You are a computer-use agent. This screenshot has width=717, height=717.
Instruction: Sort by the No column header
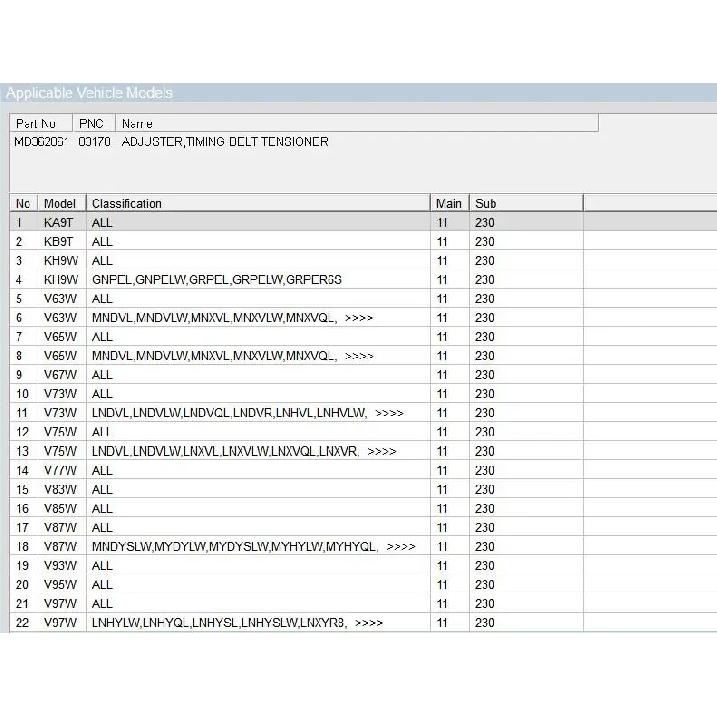pyautogui.click(x=23, y=203)
